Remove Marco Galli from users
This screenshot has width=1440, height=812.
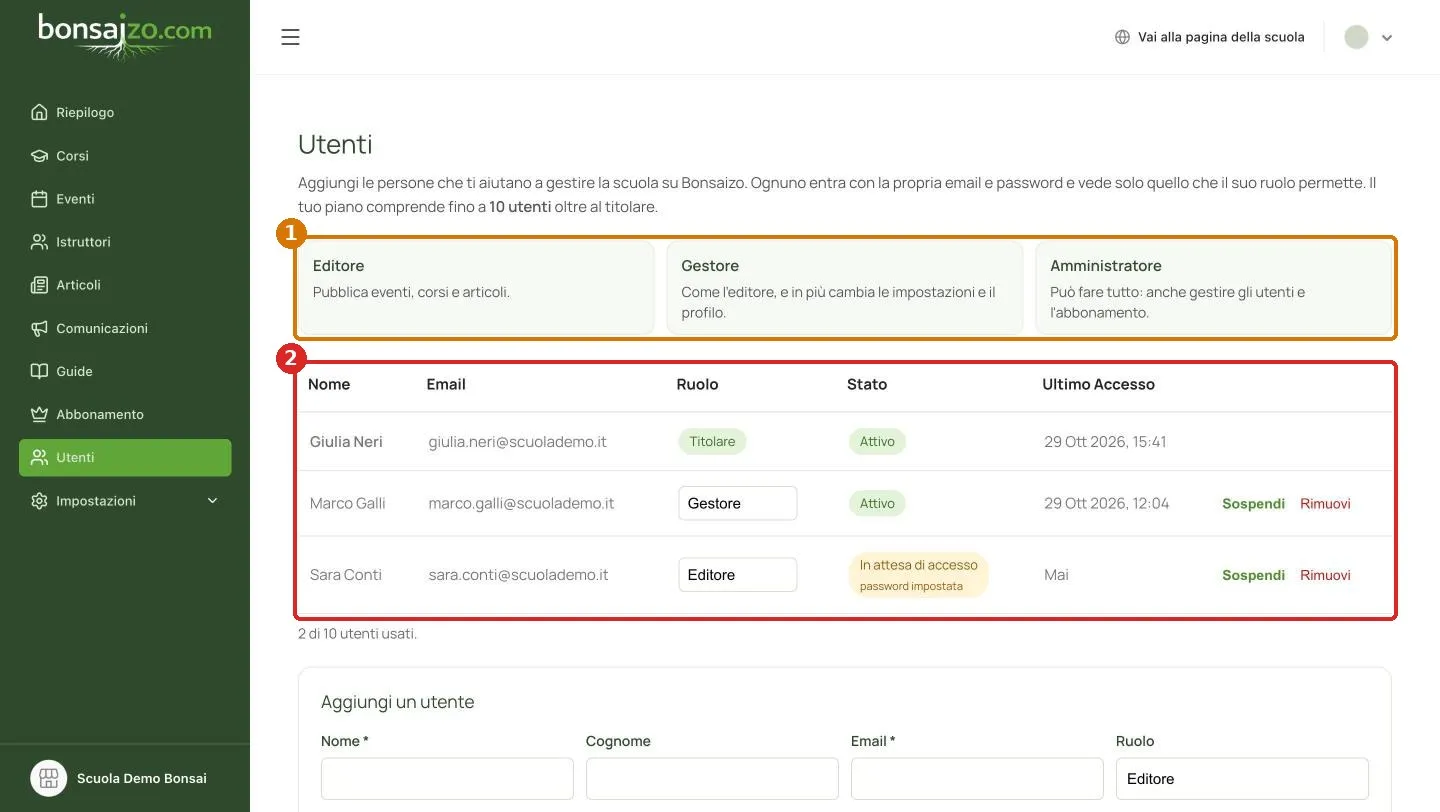(x=1325, y=504)
